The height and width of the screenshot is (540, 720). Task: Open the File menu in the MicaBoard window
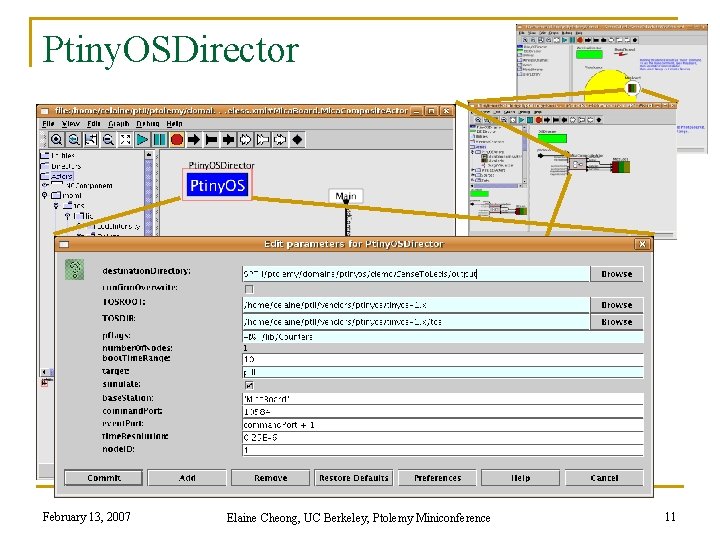tap(48, 124)
